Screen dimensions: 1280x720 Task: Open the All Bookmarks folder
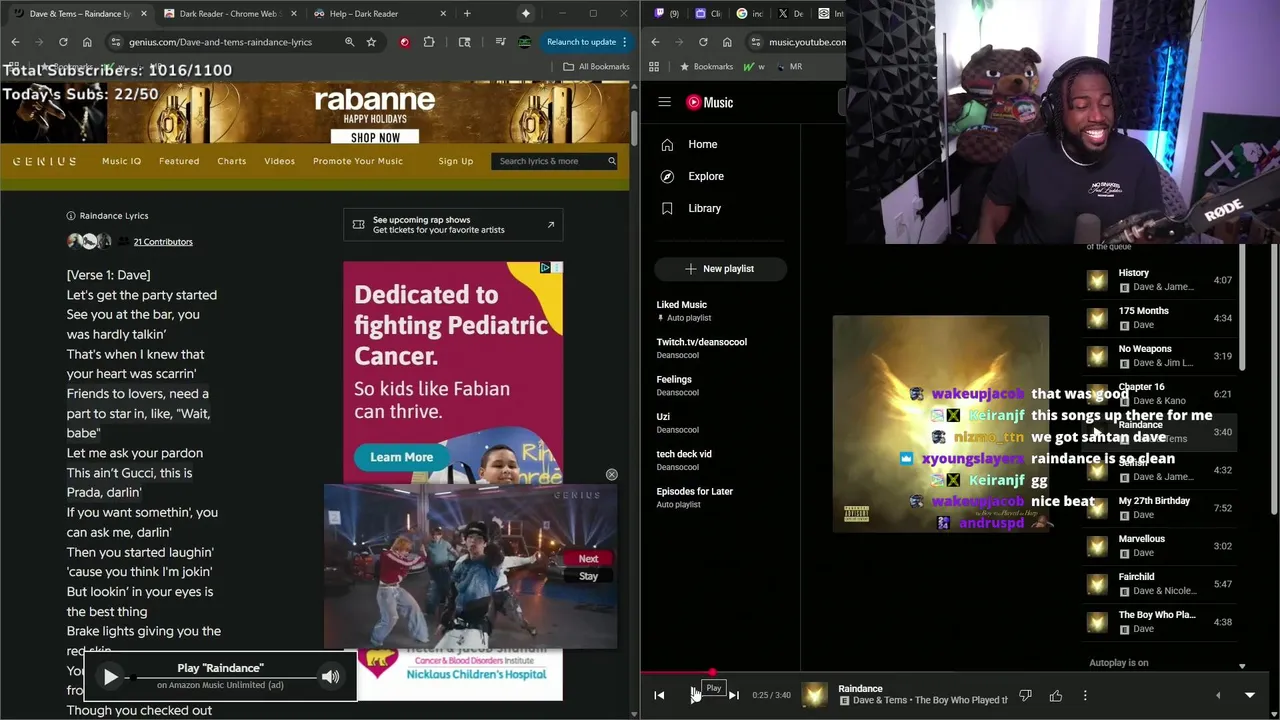coord(596,67)
